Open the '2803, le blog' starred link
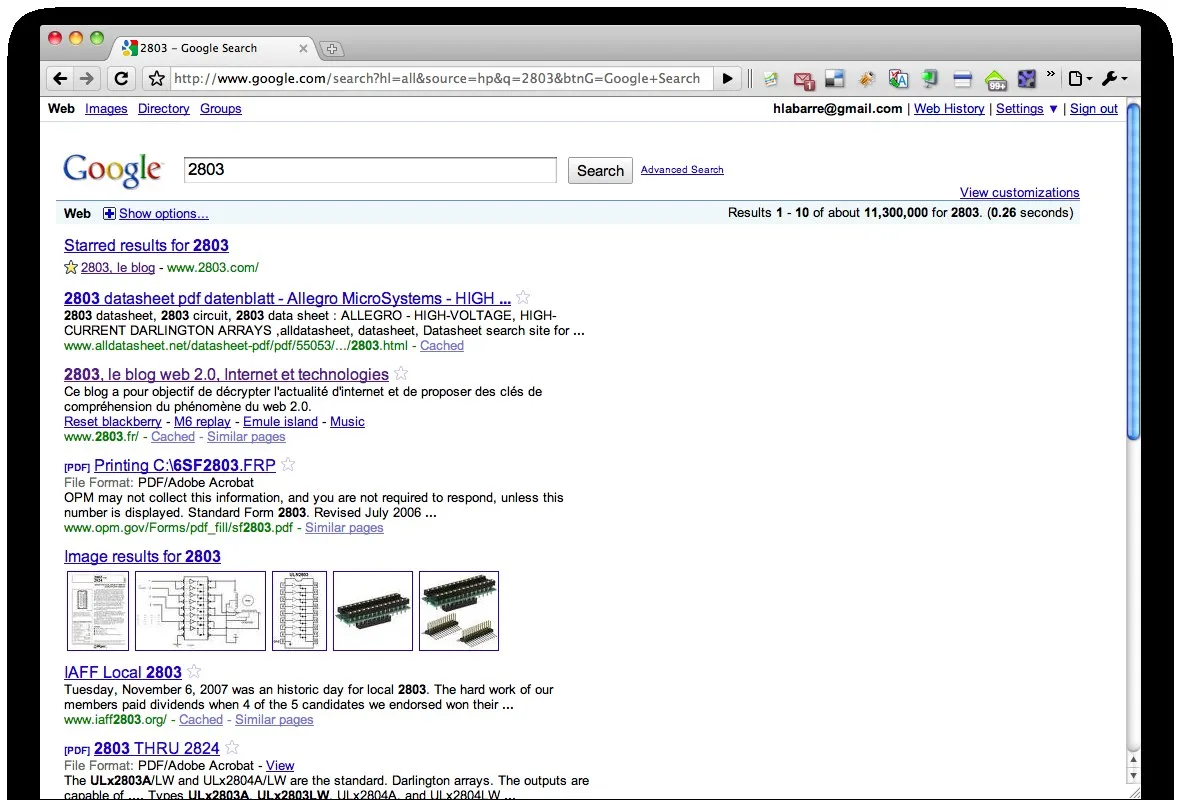This screenshot has width=1181, height=800. (x=117, y=267)
